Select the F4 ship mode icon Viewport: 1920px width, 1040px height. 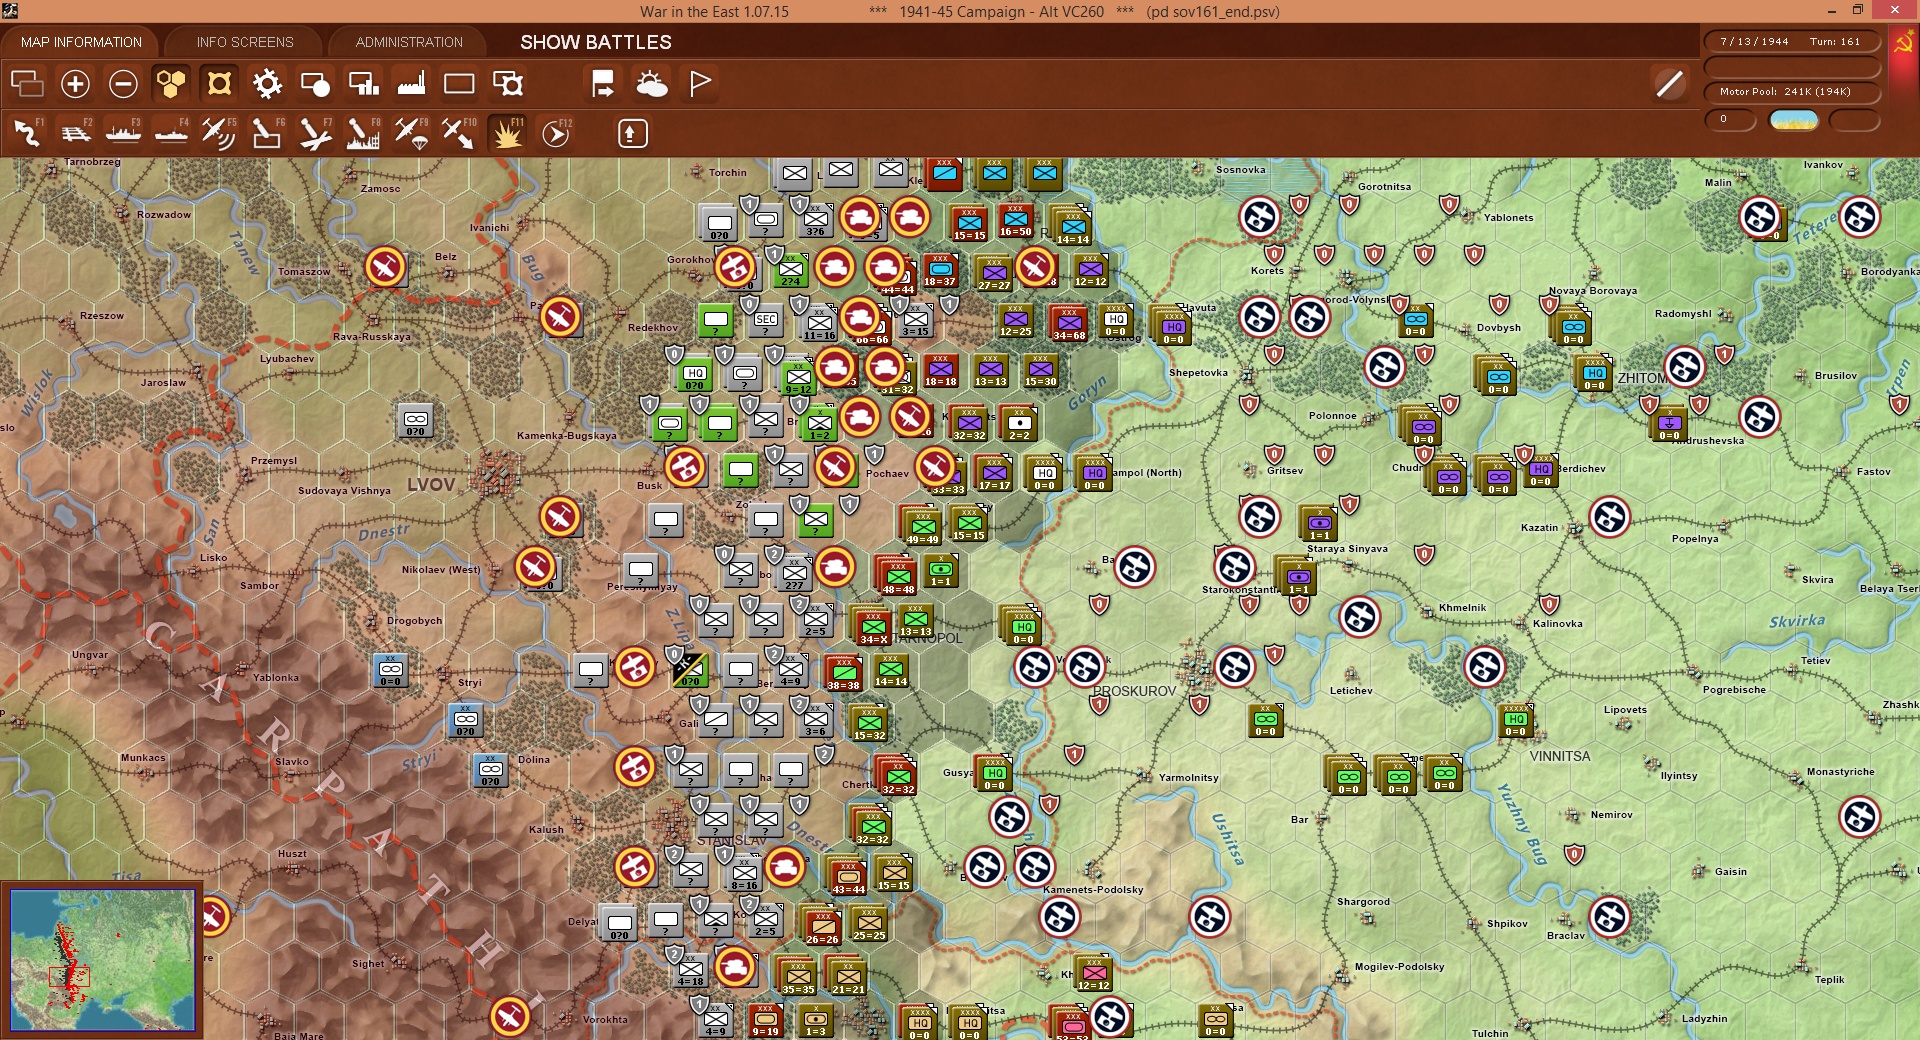point(172,133)
